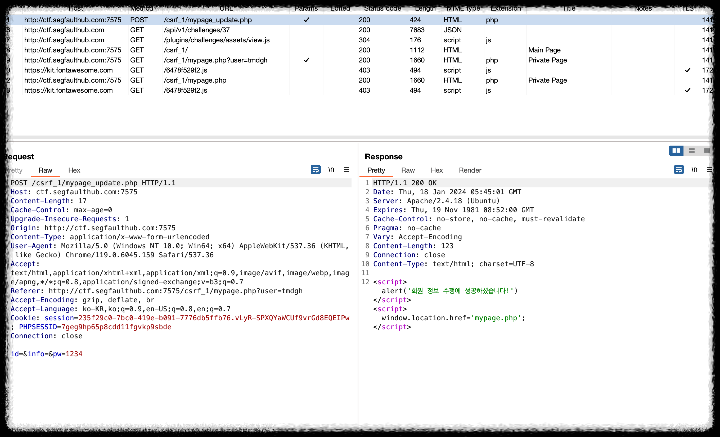Viewport: 720px width, 437px height.
Task: Open the Request pane hamburger options menu
Action: [x=346, y=170]
